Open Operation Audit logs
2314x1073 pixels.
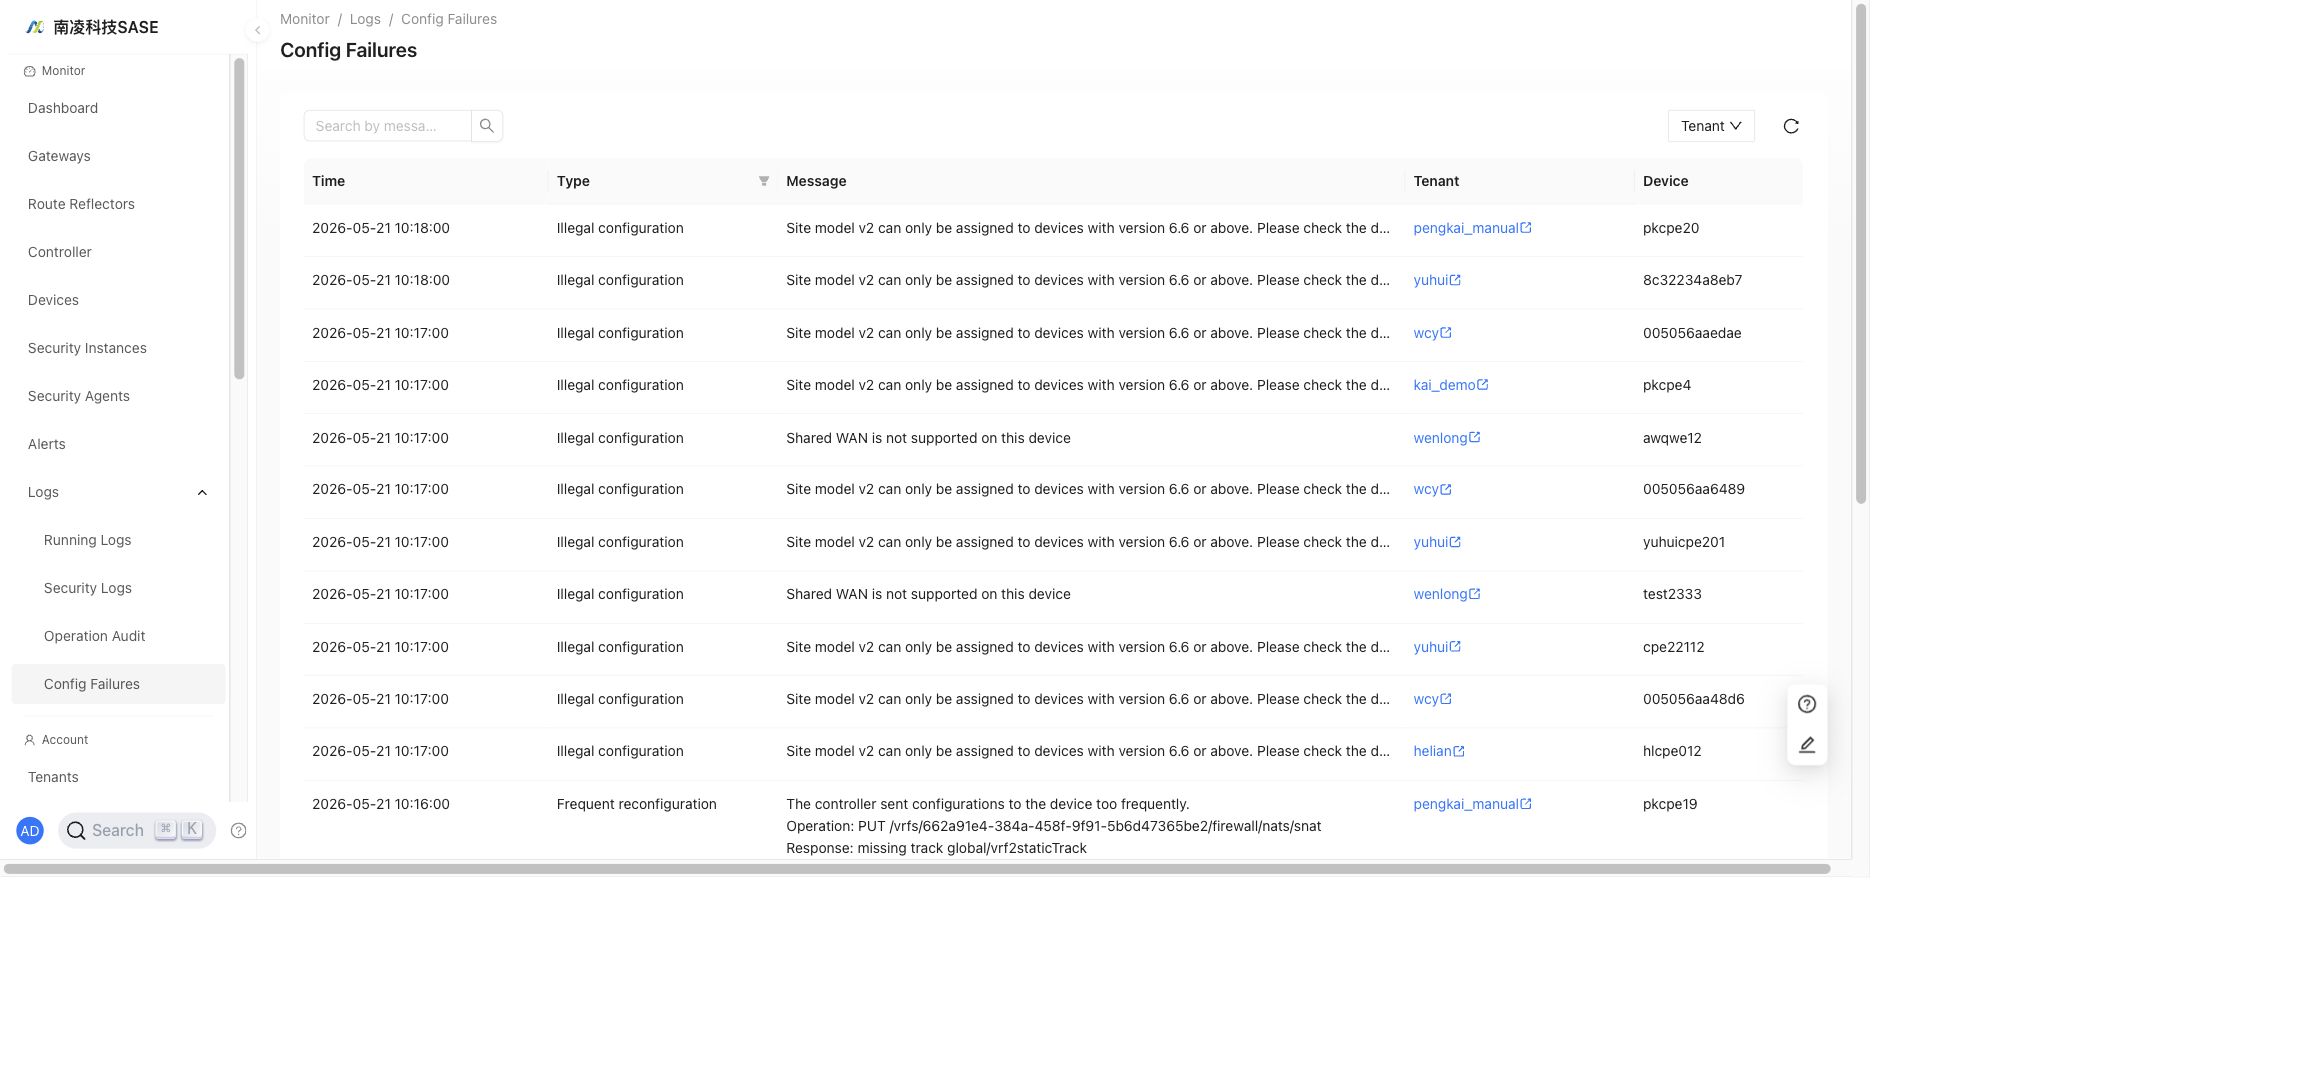(95, 636)
